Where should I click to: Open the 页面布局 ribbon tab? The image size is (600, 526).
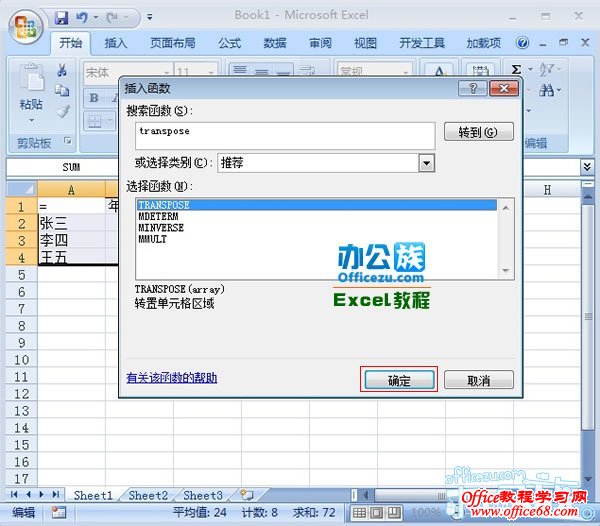pos(173,43)
